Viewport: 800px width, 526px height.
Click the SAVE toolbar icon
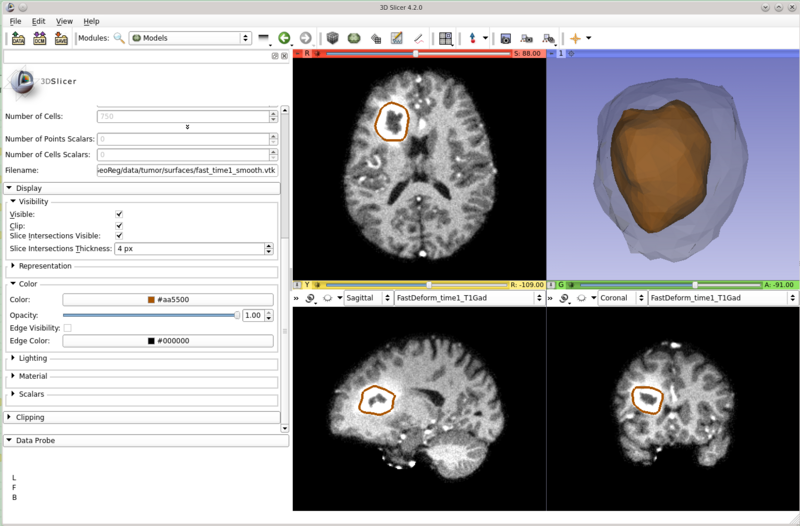coord(62,39)
